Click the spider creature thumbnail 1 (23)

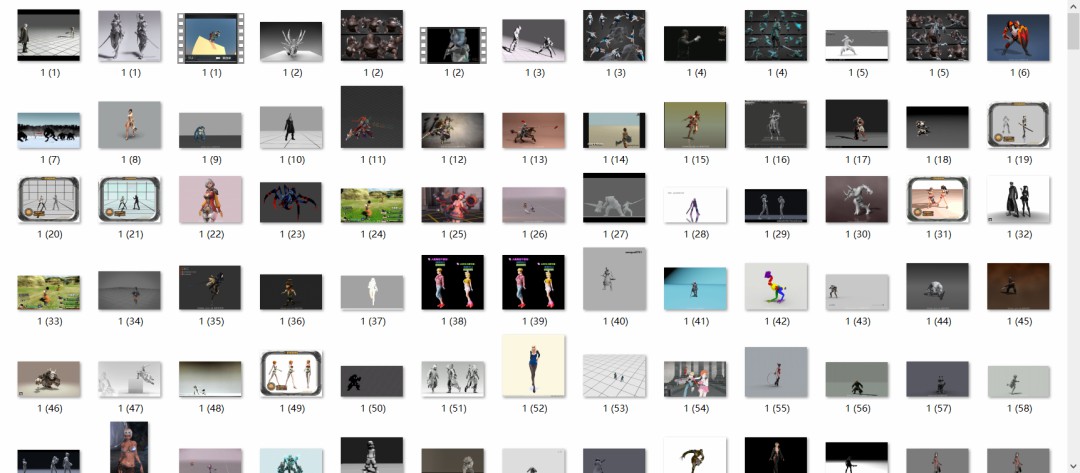click(291, 203)
